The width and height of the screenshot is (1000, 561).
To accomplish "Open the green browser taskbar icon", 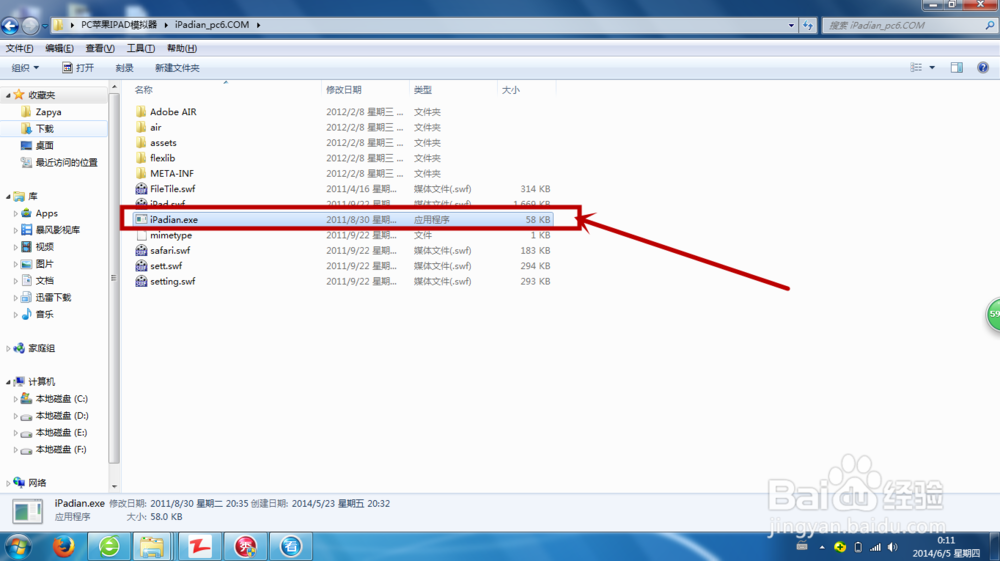I will tap(109, 546).
